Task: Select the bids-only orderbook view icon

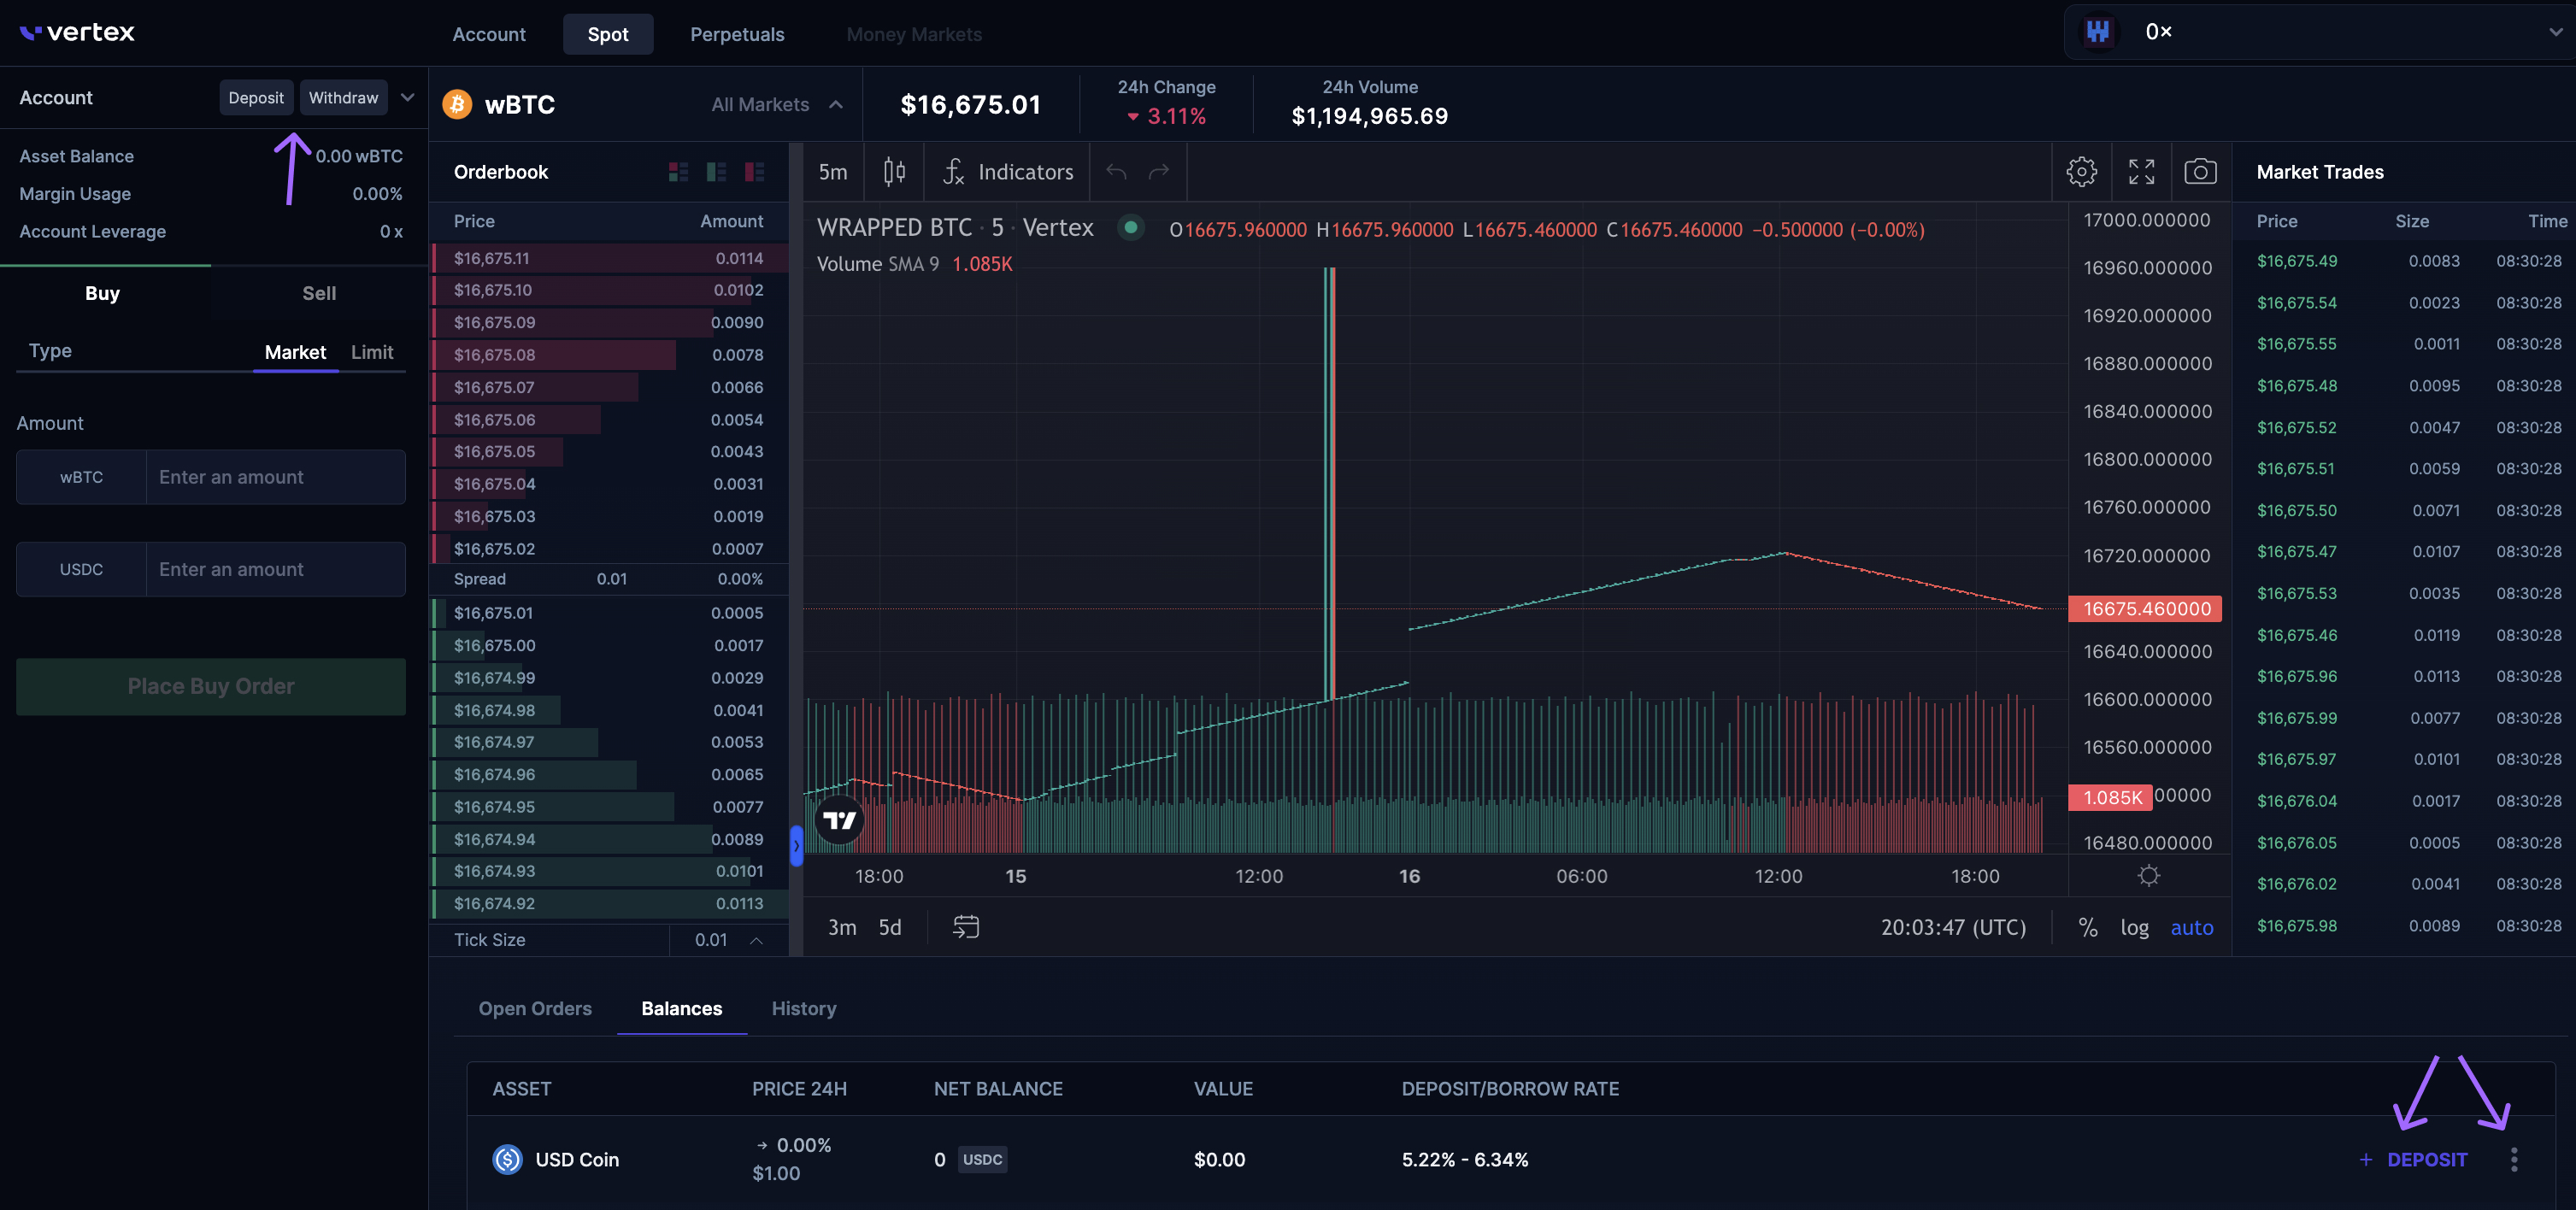Action: [x=716, y=172]
